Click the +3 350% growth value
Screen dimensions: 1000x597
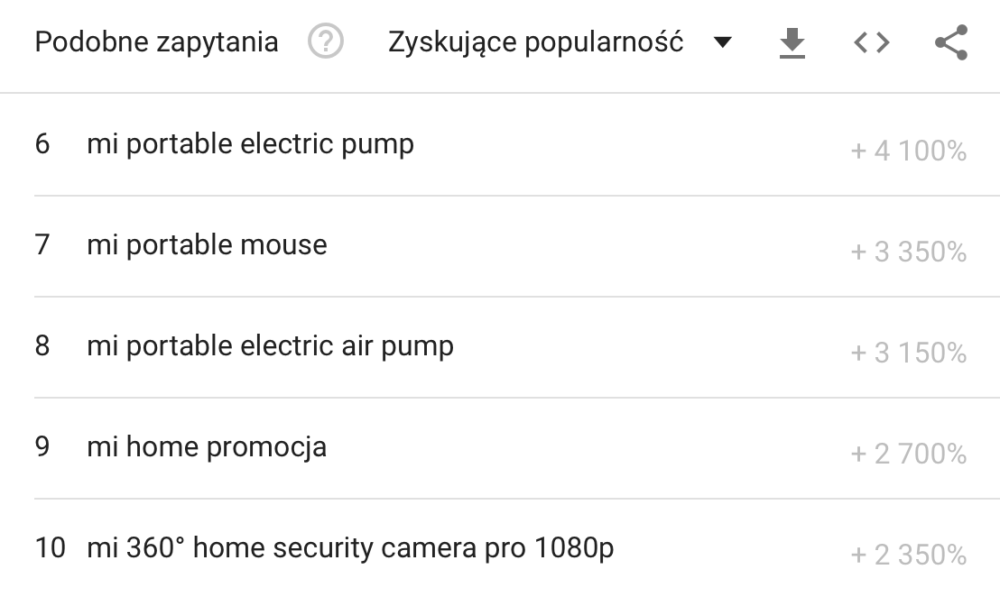tap(908, 252)
